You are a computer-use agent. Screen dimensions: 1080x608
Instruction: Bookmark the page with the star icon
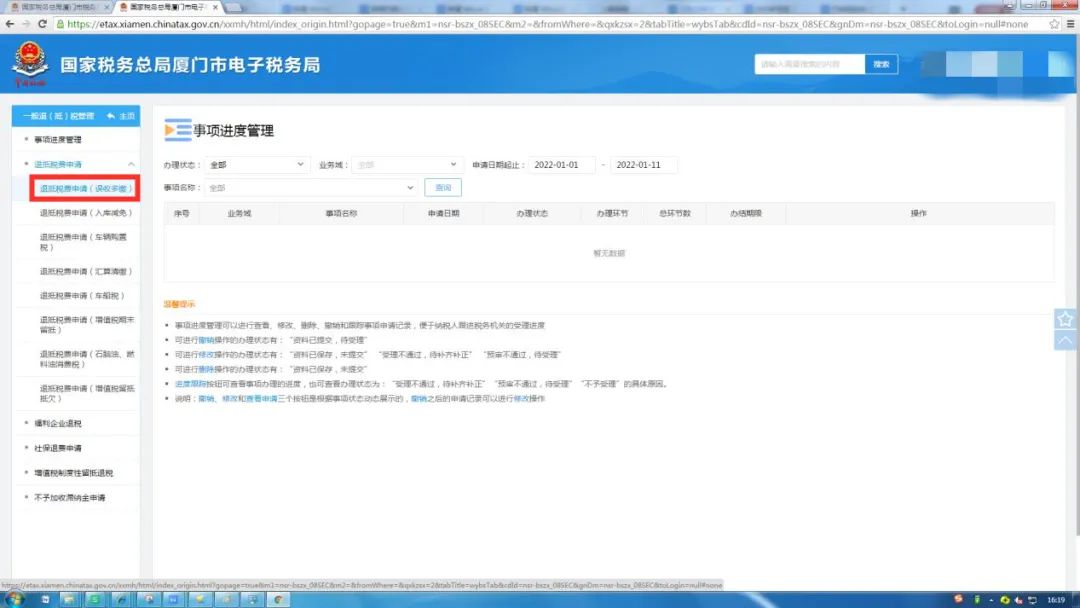point(1054,23)
